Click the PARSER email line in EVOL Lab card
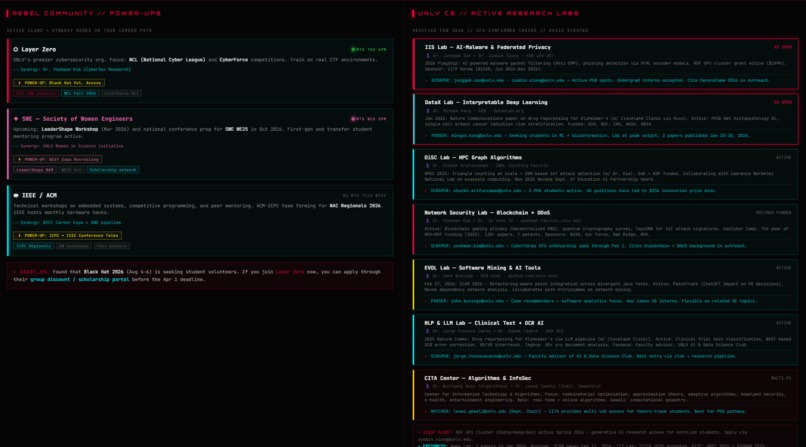This screenshot has height=447, width=806. (591, 301)
